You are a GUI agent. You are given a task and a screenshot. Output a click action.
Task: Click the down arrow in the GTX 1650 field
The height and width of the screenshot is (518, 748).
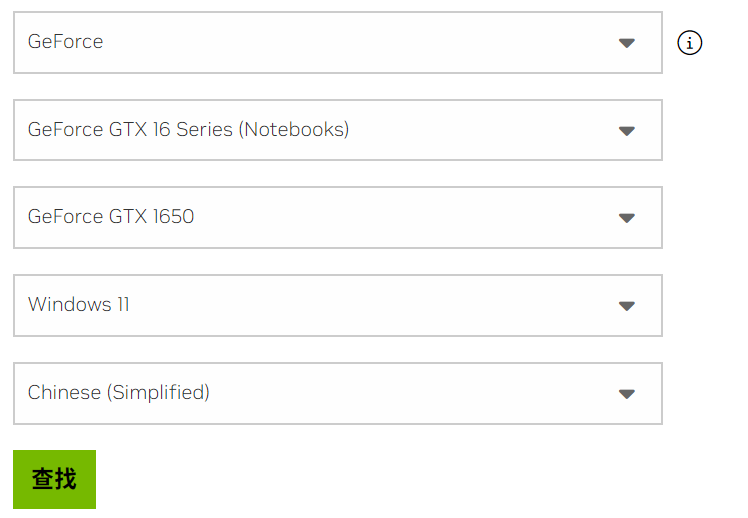tap(627, 218)
